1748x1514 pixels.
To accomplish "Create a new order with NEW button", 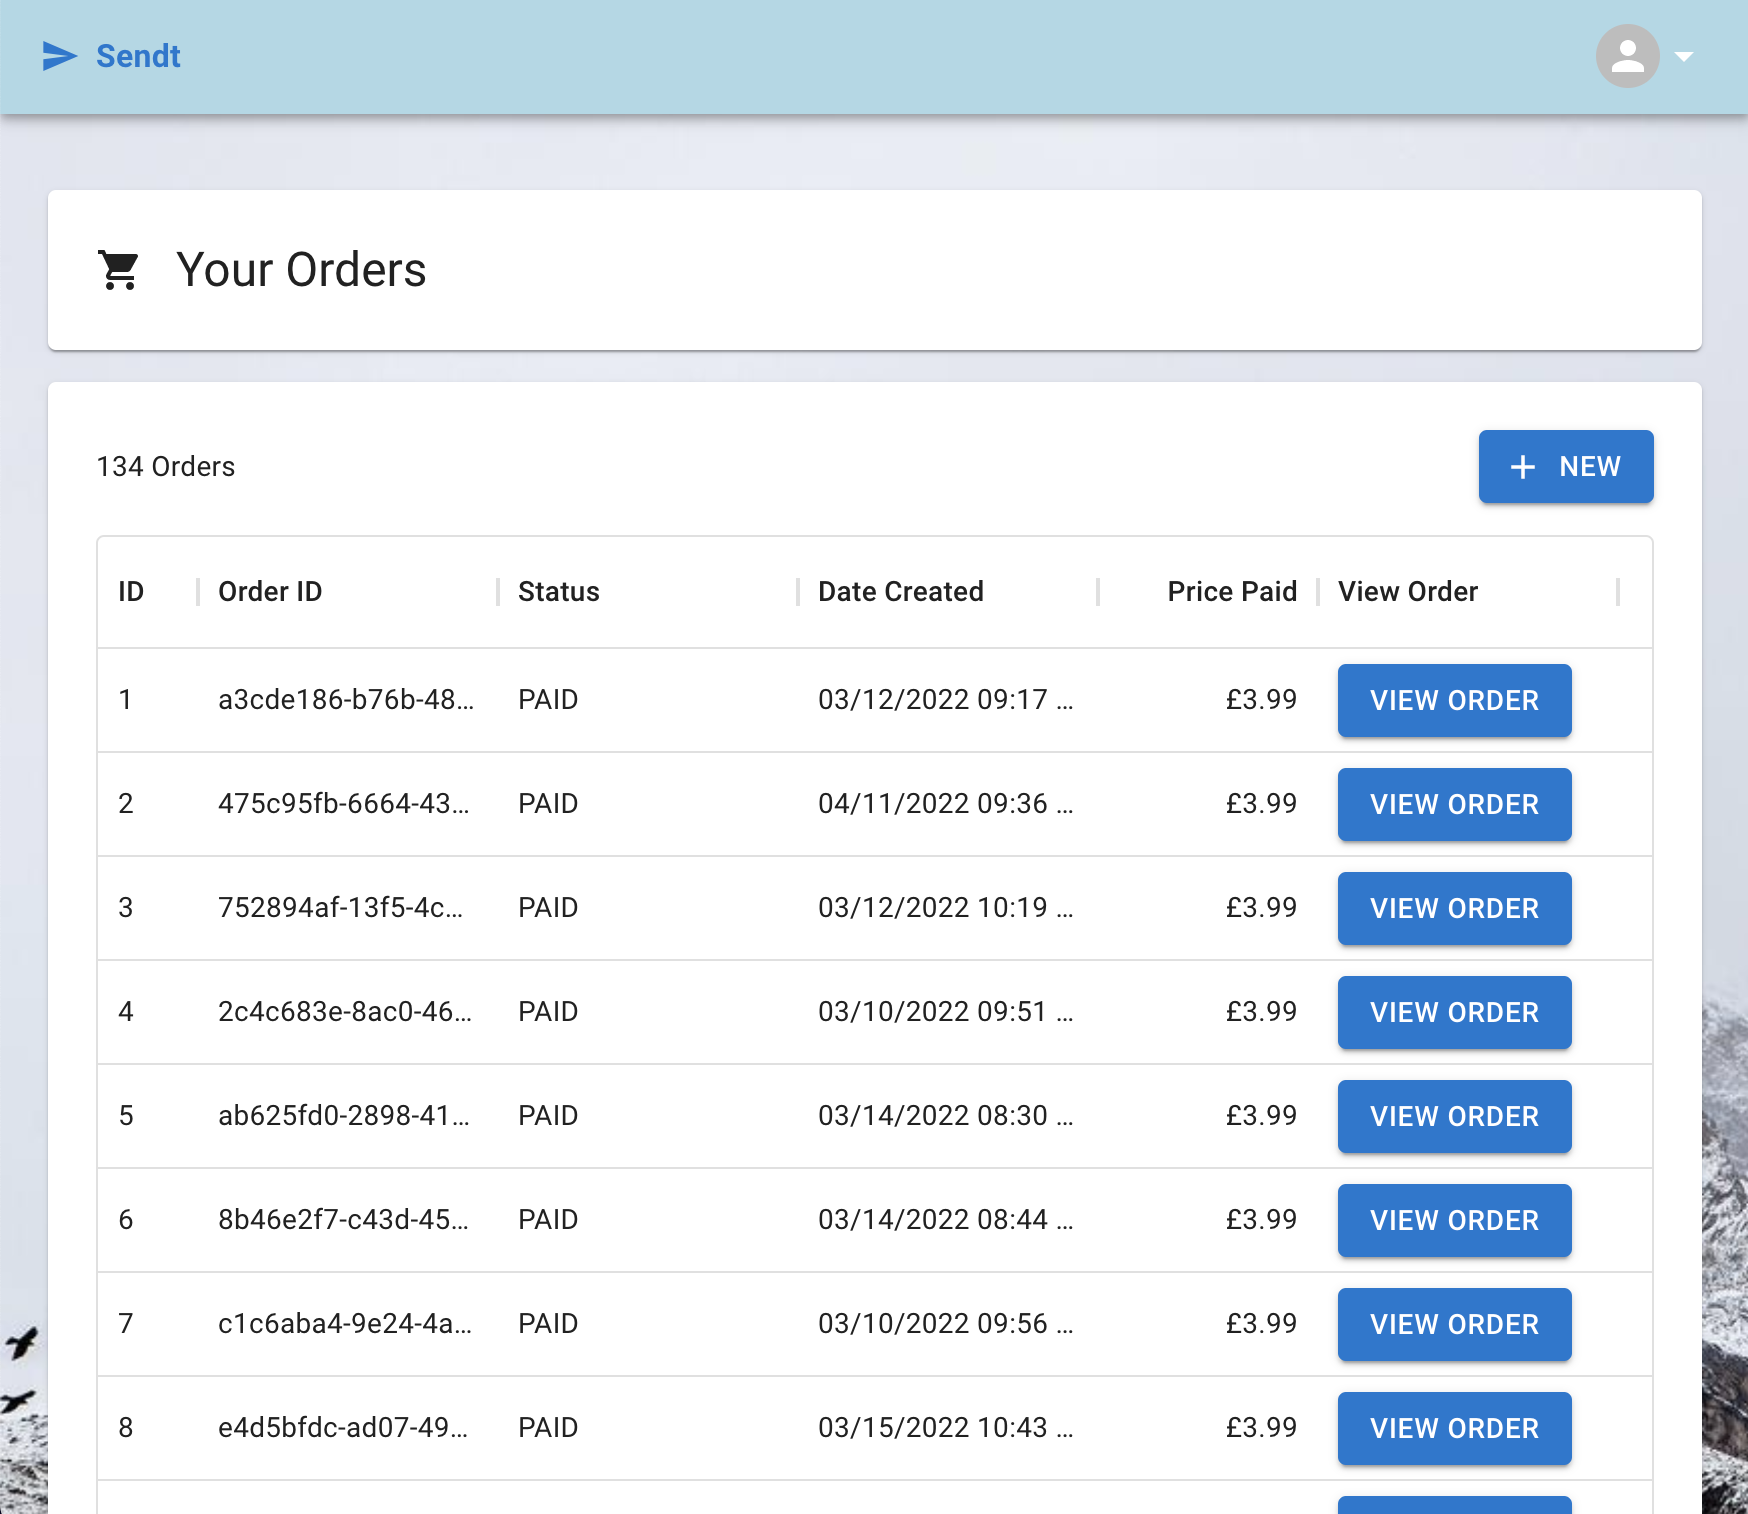I will 1565,467.
